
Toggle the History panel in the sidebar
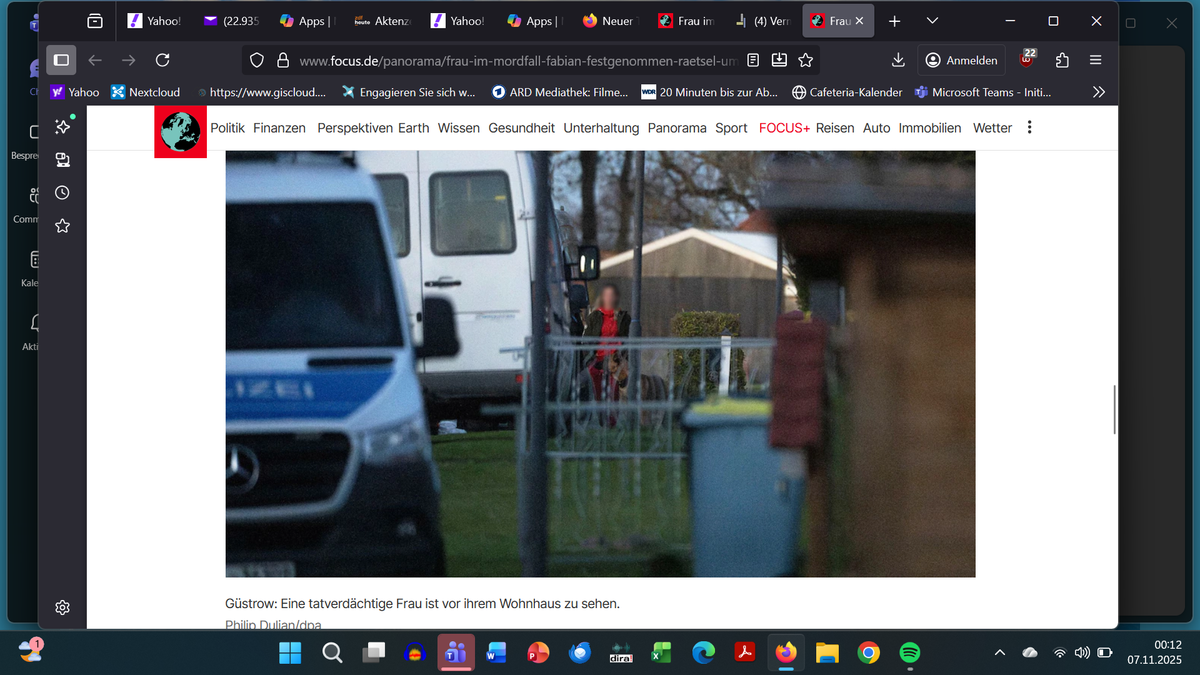pos(62,193)
